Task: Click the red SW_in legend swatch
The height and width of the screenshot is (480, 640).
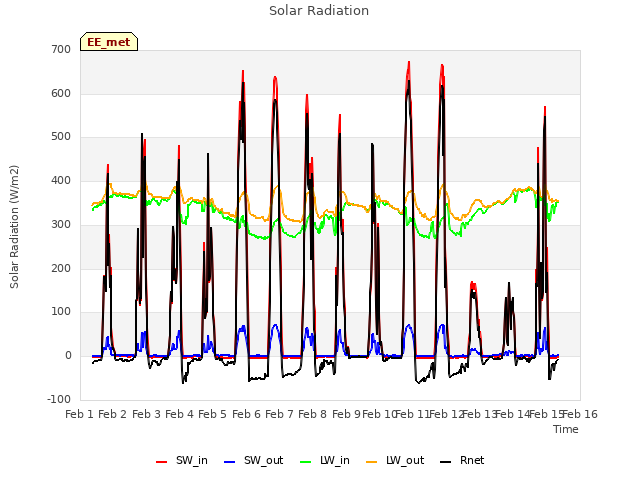Action: [162, 462]
